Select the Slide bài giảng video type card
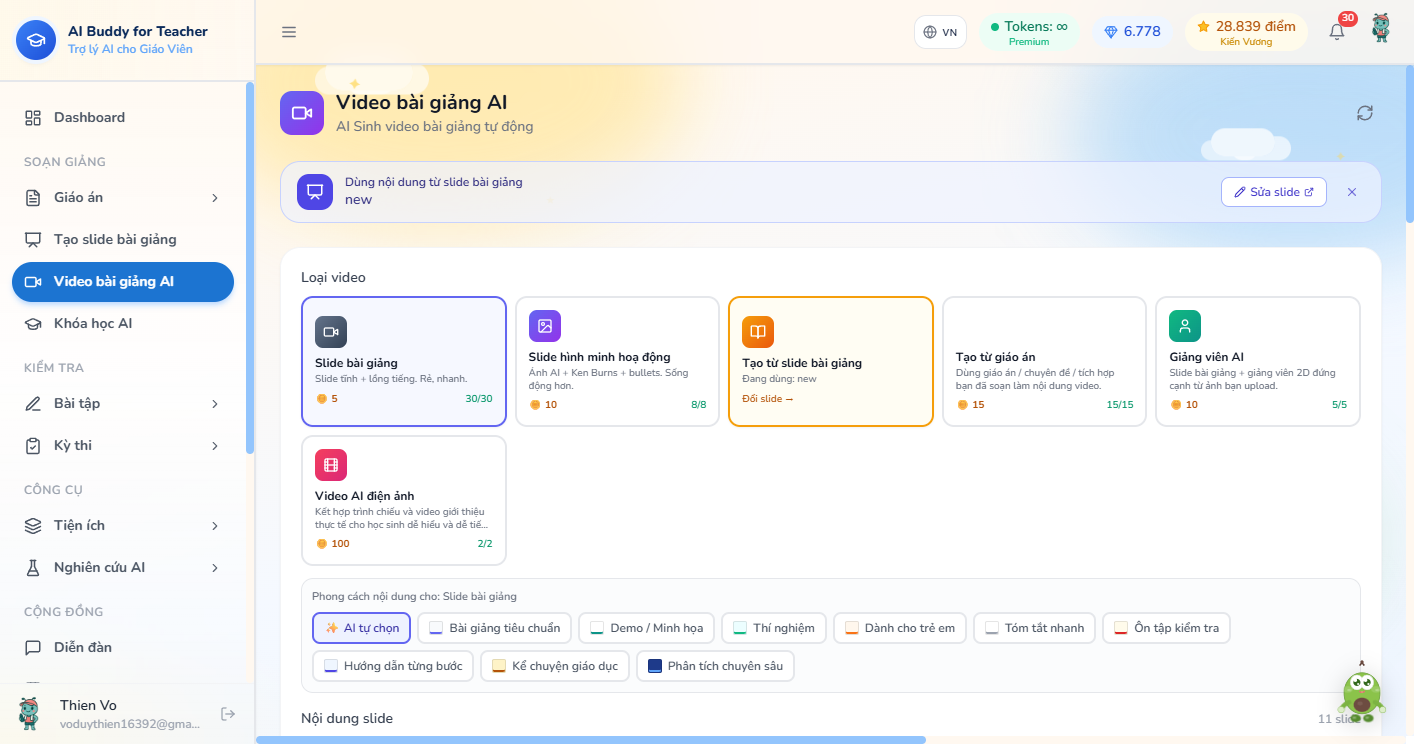 point(404,361)
